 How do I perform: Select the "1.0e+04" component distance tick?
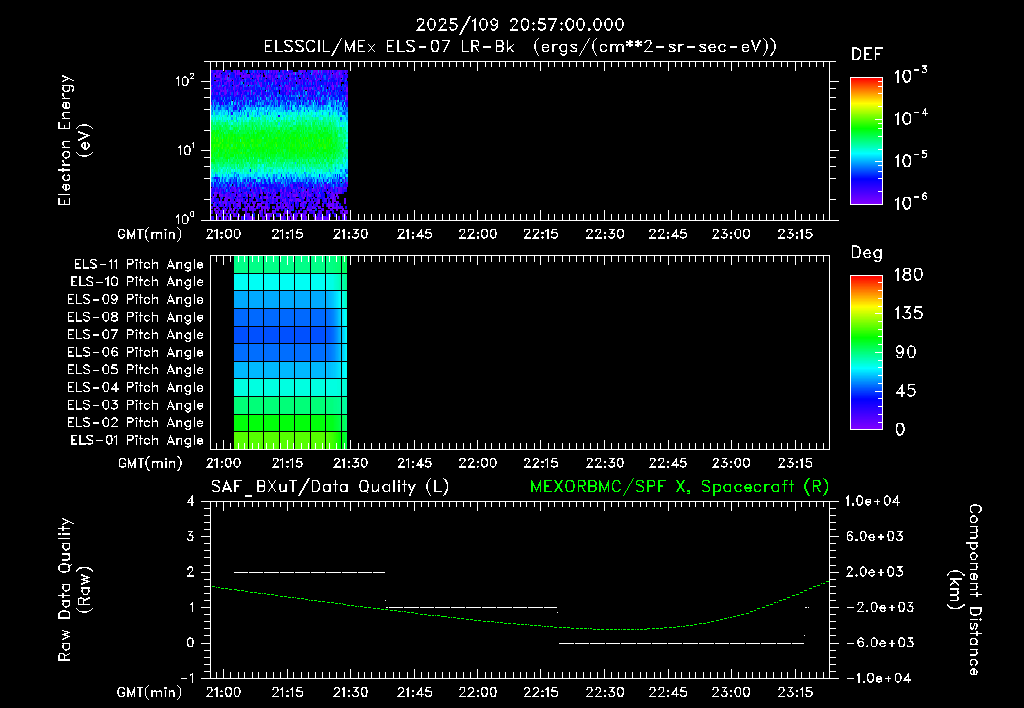[x=872, y=501]
